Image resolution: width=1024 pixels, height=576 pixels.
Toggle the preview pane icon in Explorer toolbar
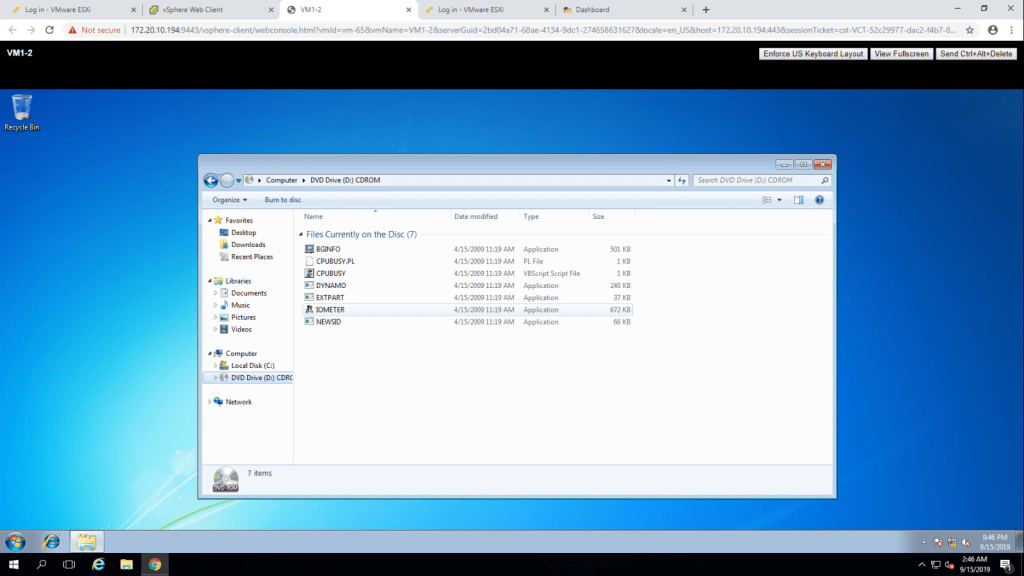click(x=798, y=200)
